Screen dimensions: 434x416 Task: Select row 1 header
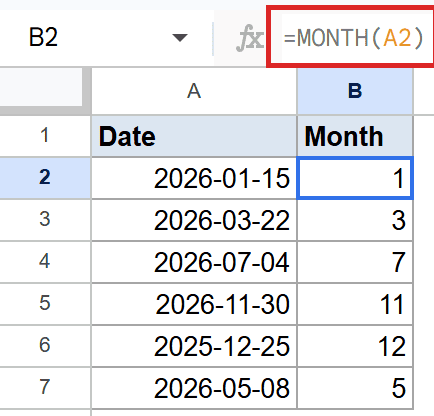click(45, 136)
